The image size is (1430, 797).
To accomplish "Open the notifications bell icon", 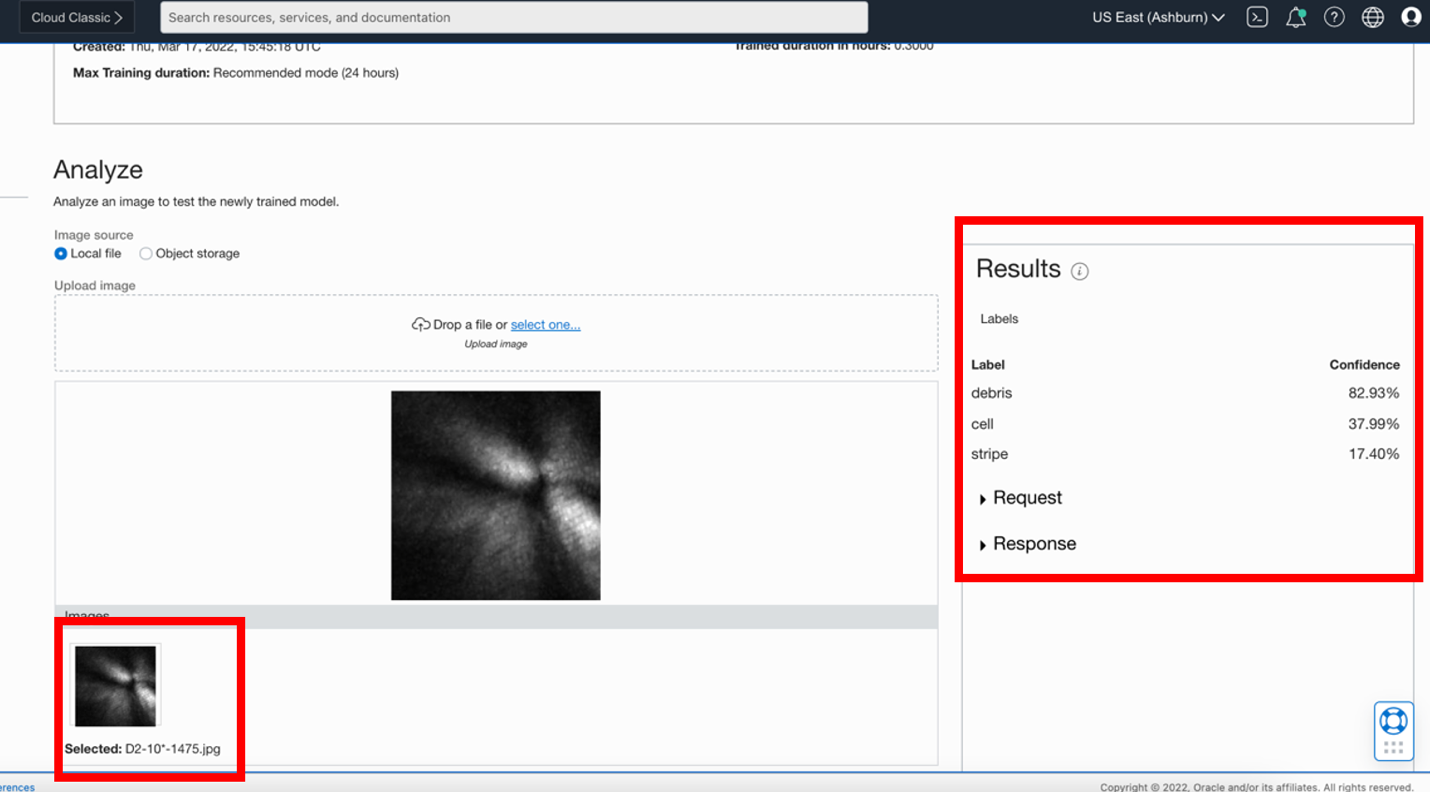I will pos(1295,17).
